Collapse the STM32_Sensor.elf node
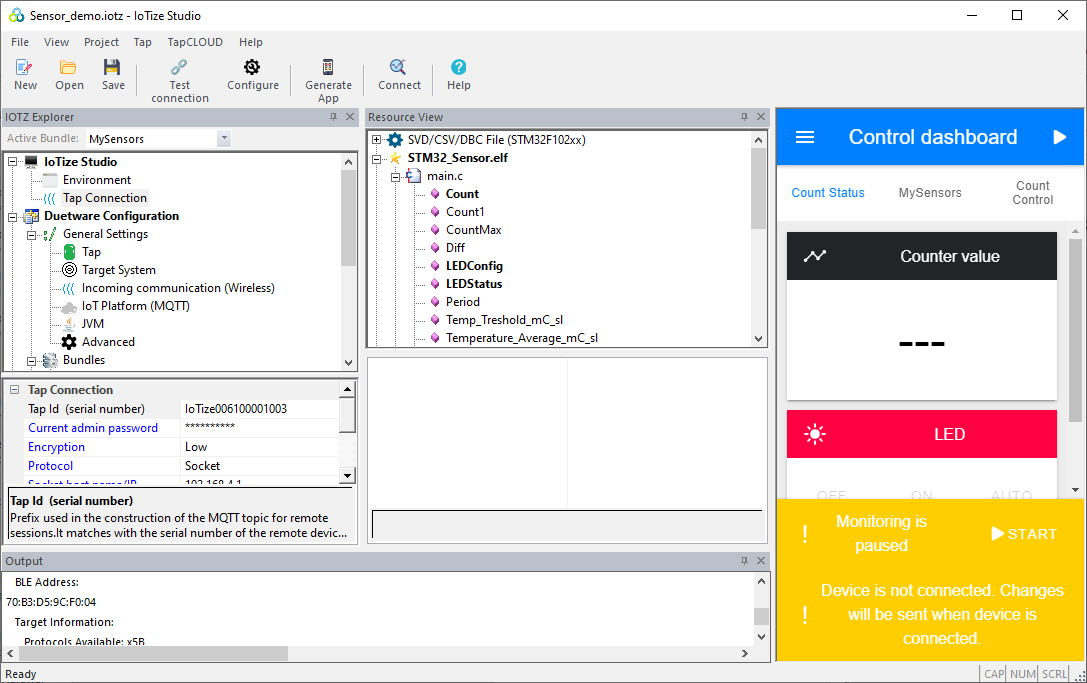This screenshot has height=683, width=1087. 376,159
